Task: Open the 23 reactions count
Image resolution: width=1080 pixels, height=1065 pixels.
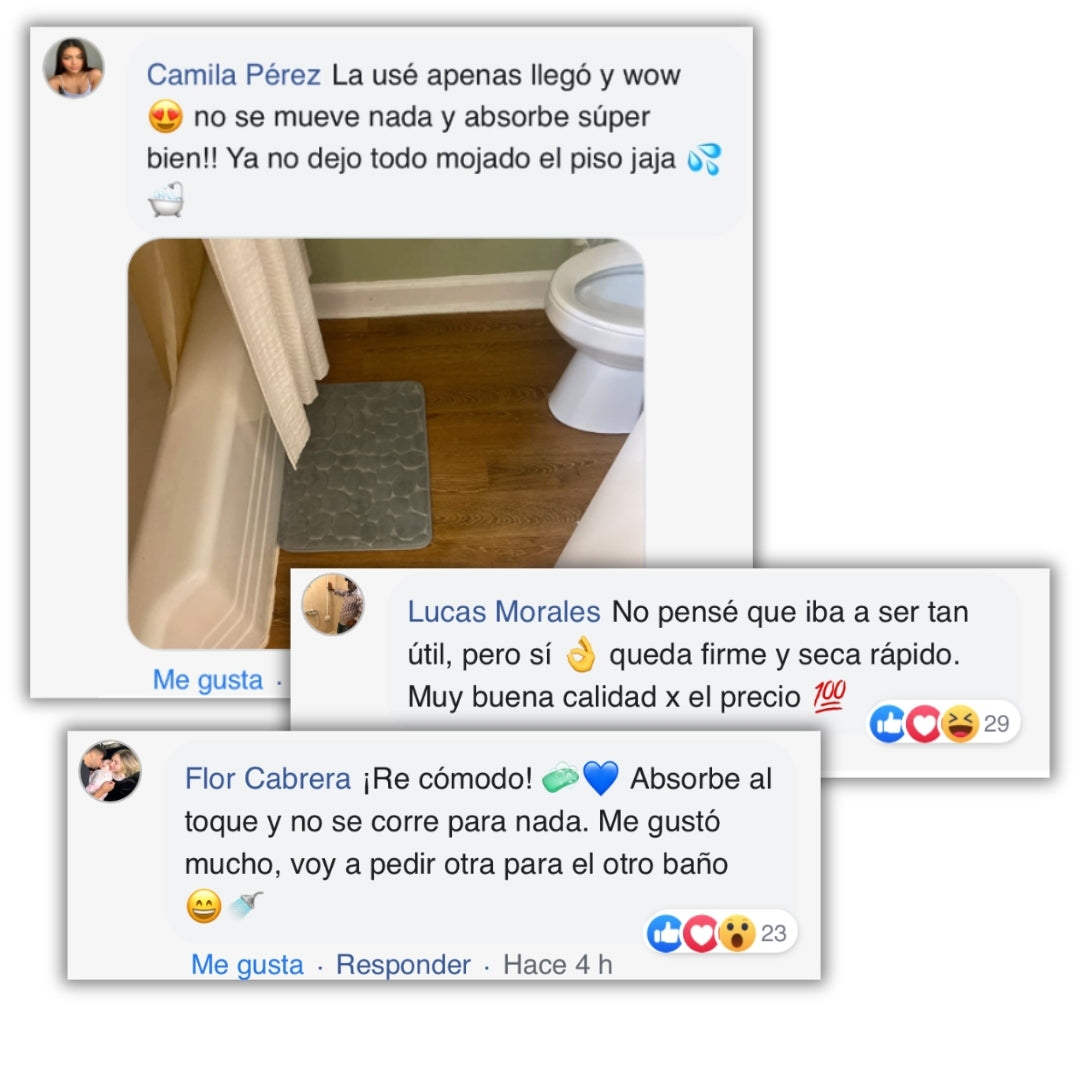Action: click(x=773, y=933)
